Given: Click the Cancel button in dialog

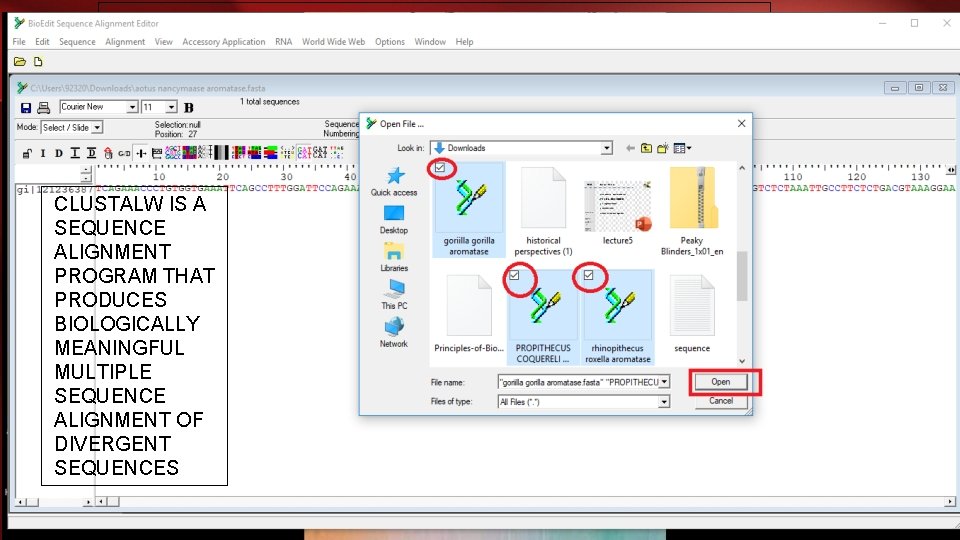Looking at the screenshot, I should (x=721, y=401).
